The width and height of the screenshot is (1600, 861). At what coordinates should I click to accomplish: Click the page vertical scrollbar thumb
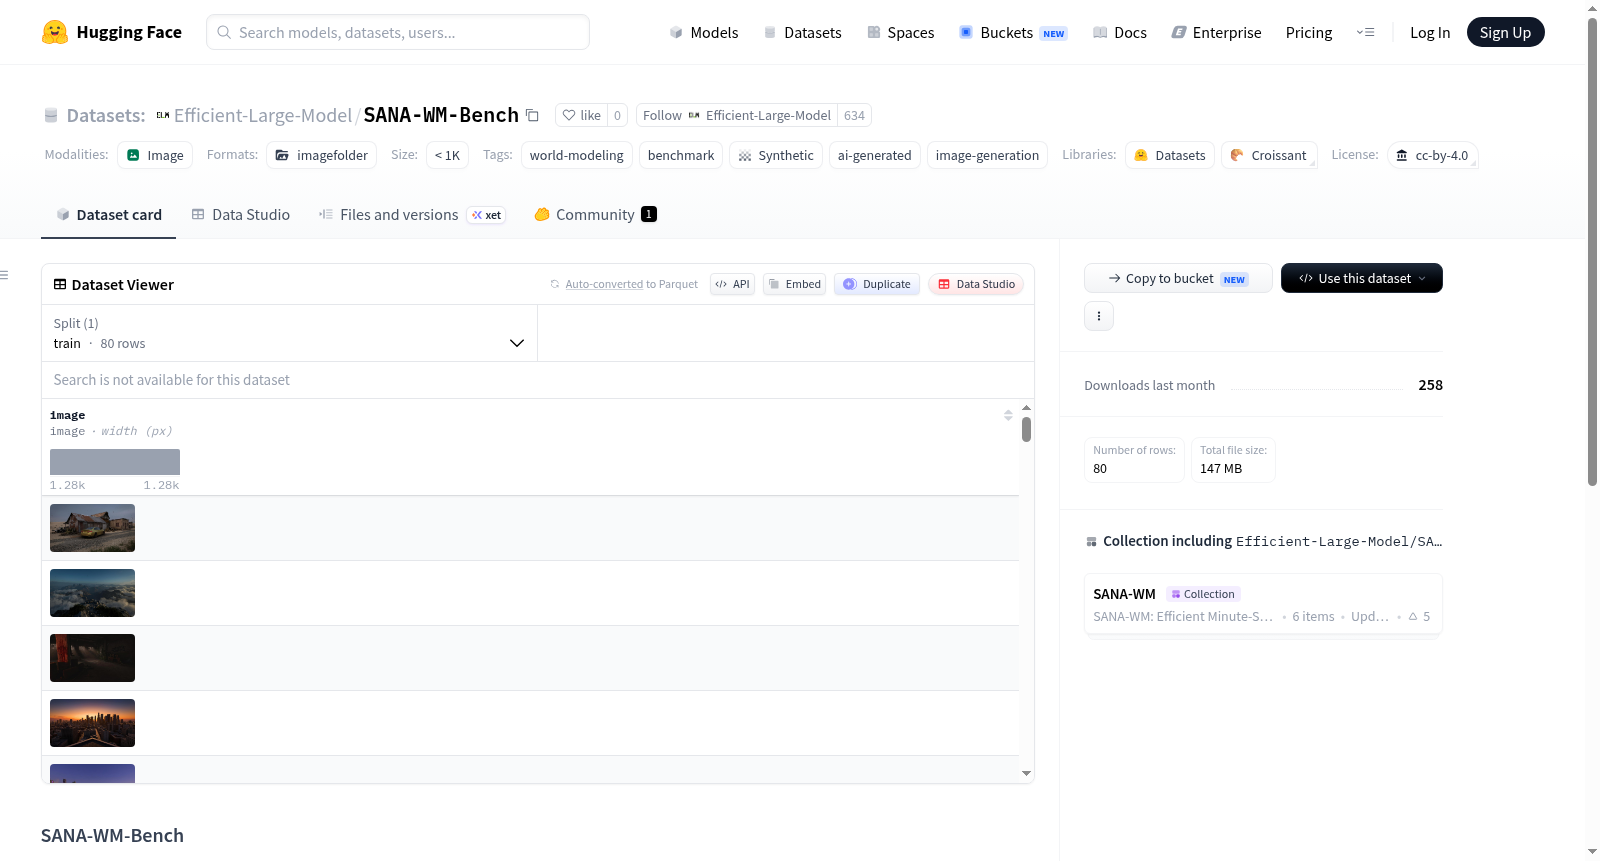tap(1592, 250)
